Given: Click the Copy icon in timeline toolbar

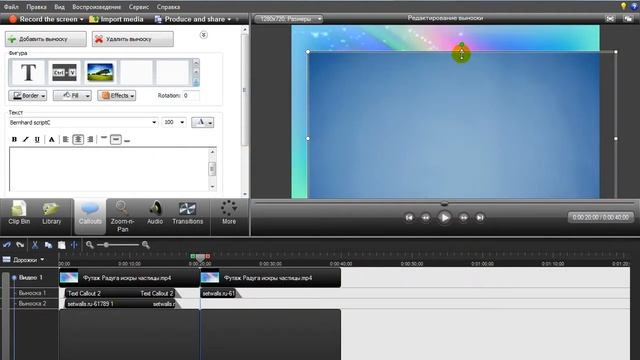Looking at the screenshot, I should click(x=48, y=245).
